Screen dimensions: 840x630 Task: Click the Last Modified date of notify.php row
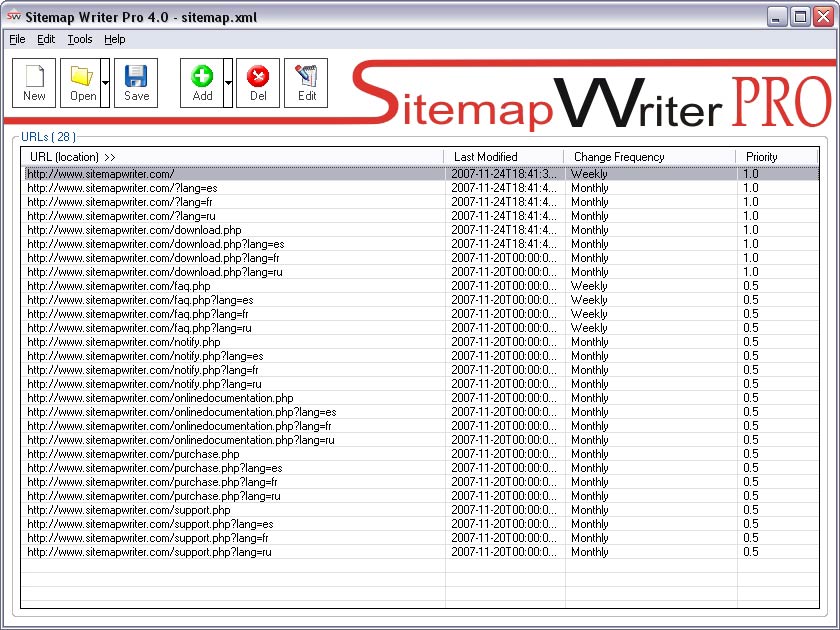(504, 342)
